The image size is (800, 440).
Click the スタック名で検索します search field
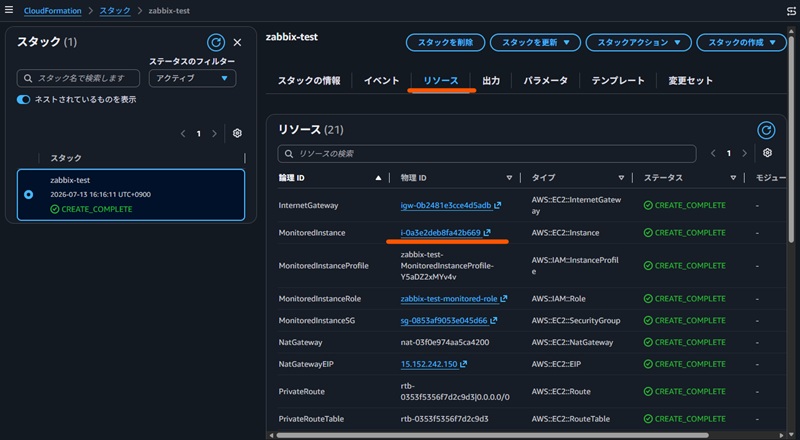78,78
